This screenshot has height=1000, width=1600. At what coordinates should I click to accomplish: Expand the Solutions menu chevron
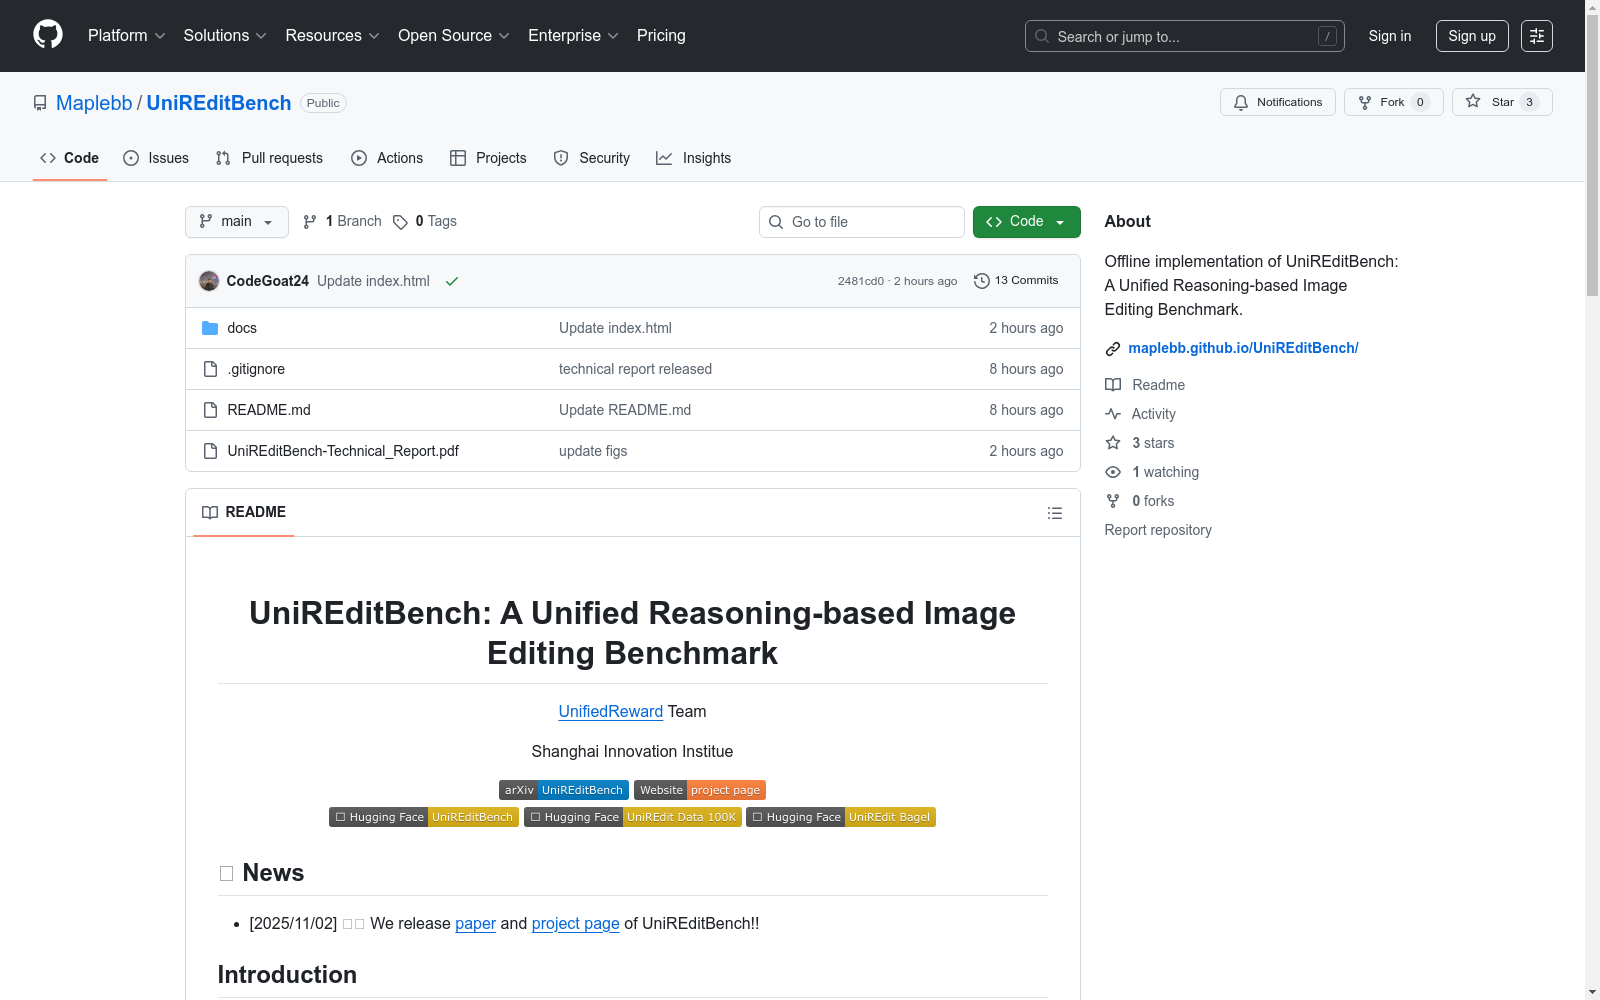pos(261,35)
